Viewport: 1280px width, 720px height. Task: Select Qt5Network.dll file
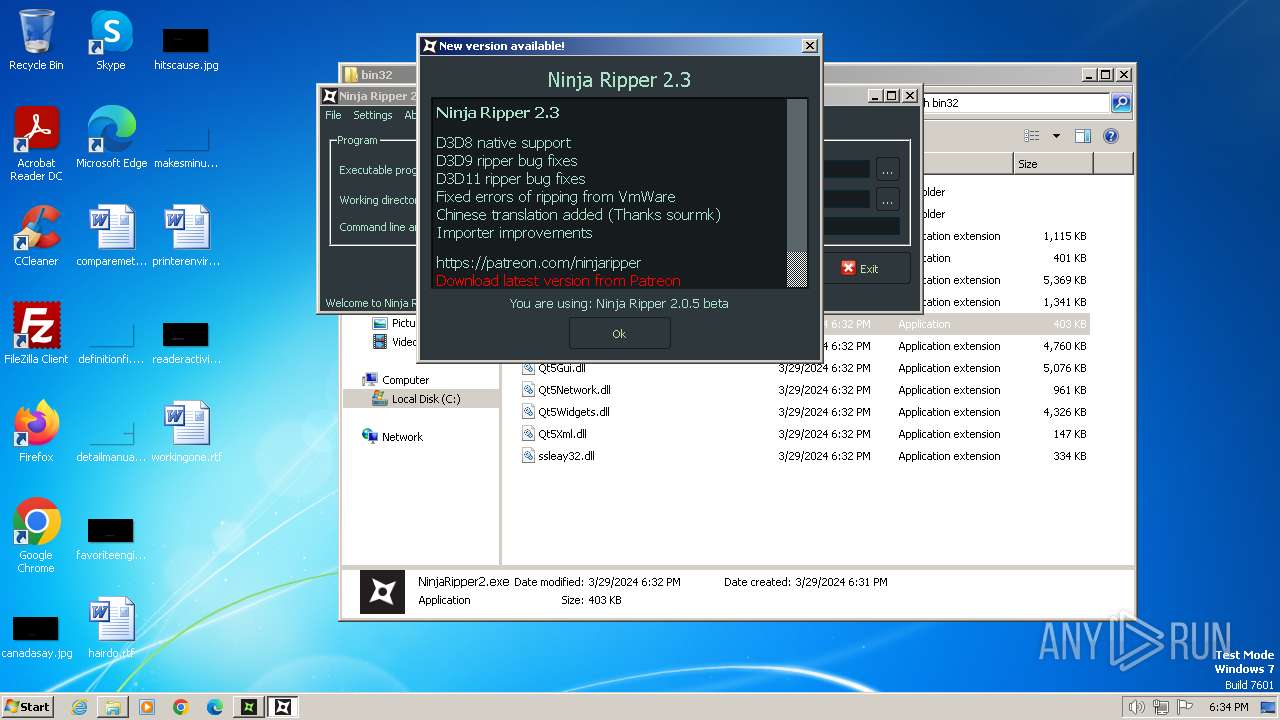574,390
